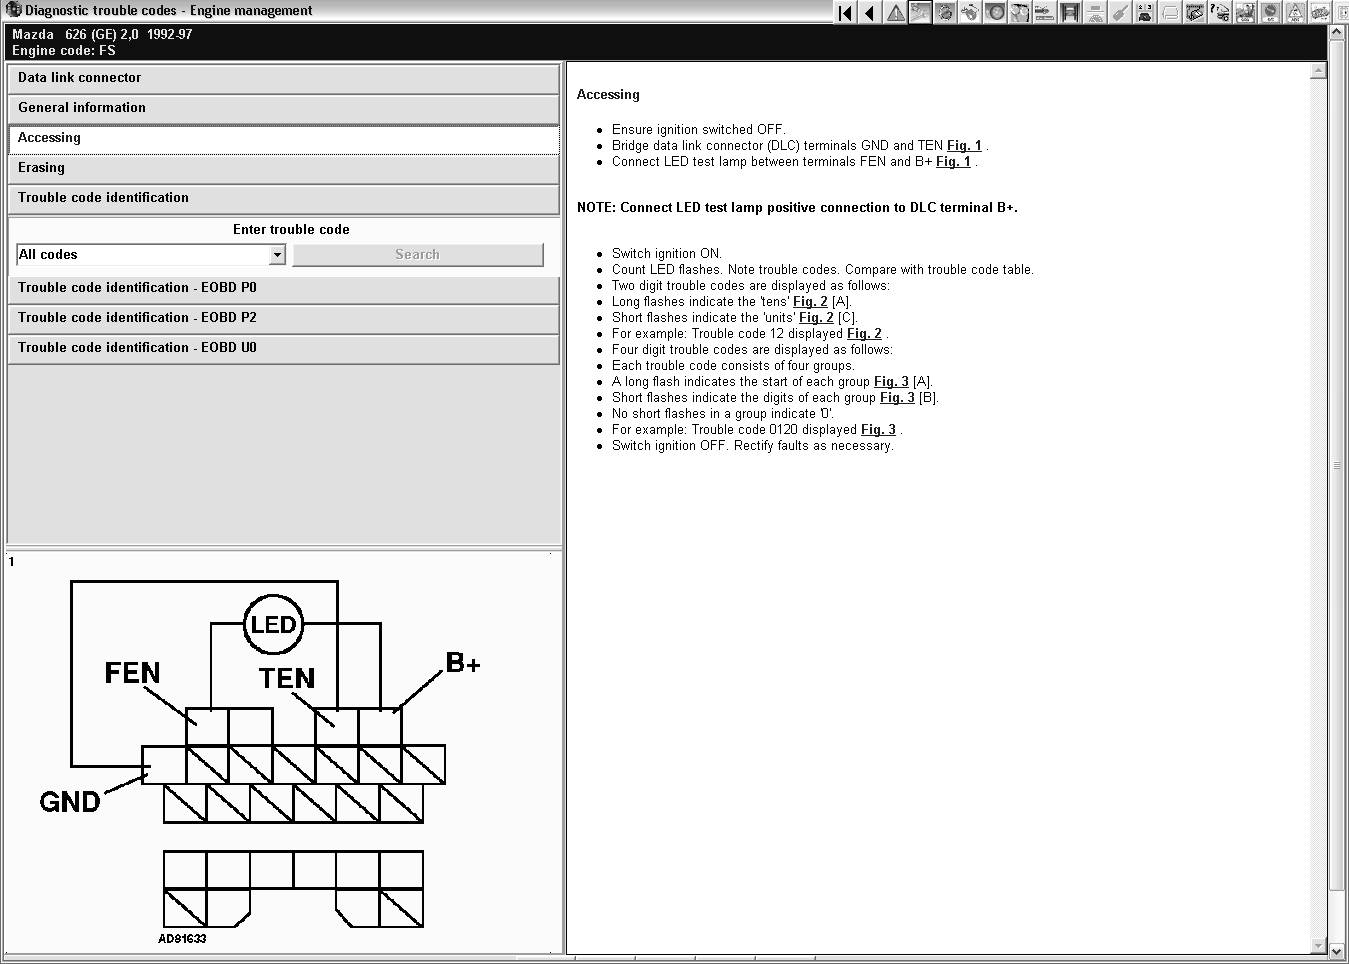Open the General information section

tap(284, 108)
